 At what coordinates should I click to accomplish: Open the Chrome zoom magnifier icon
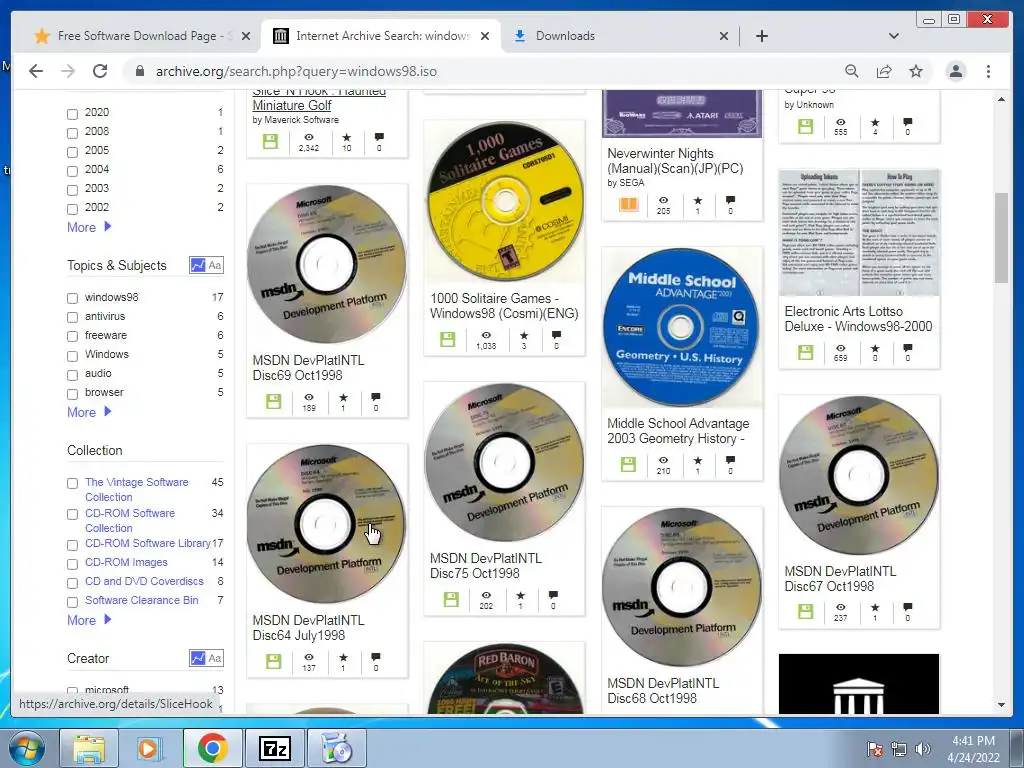(x=852, y=71)
